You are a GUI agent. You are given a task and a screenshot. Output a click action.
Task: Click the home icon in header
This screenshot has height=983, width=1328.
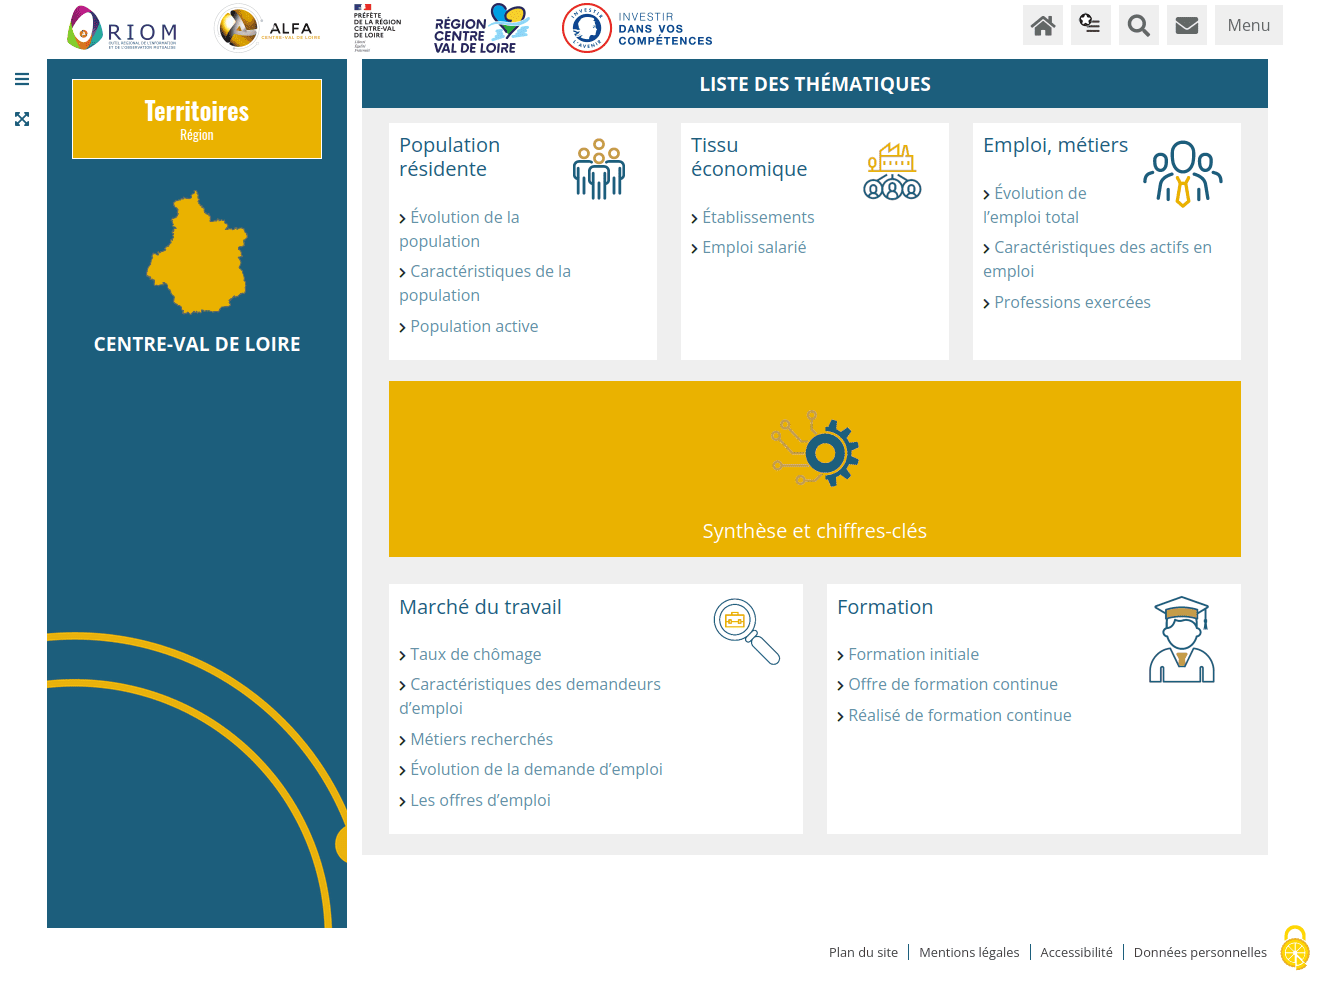(1043, 25)
